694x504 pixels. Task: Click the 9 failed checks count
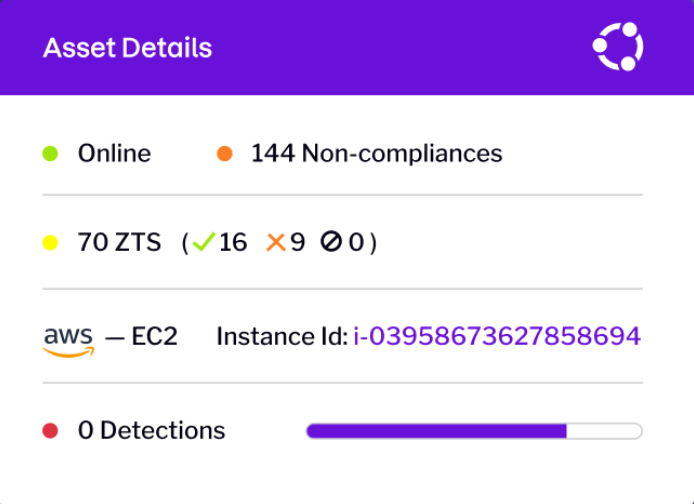pos(297,242)
